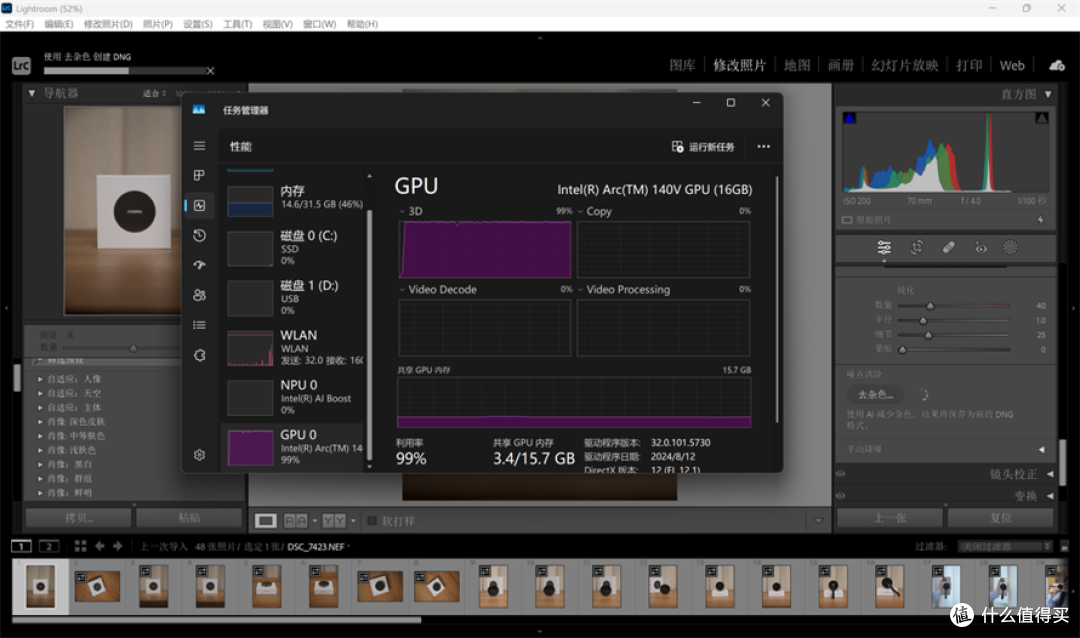Image resolution: width=1080 pixels, height=638 pixels.
Task: Go back with filmstrip left arrow
Action: 100,546
